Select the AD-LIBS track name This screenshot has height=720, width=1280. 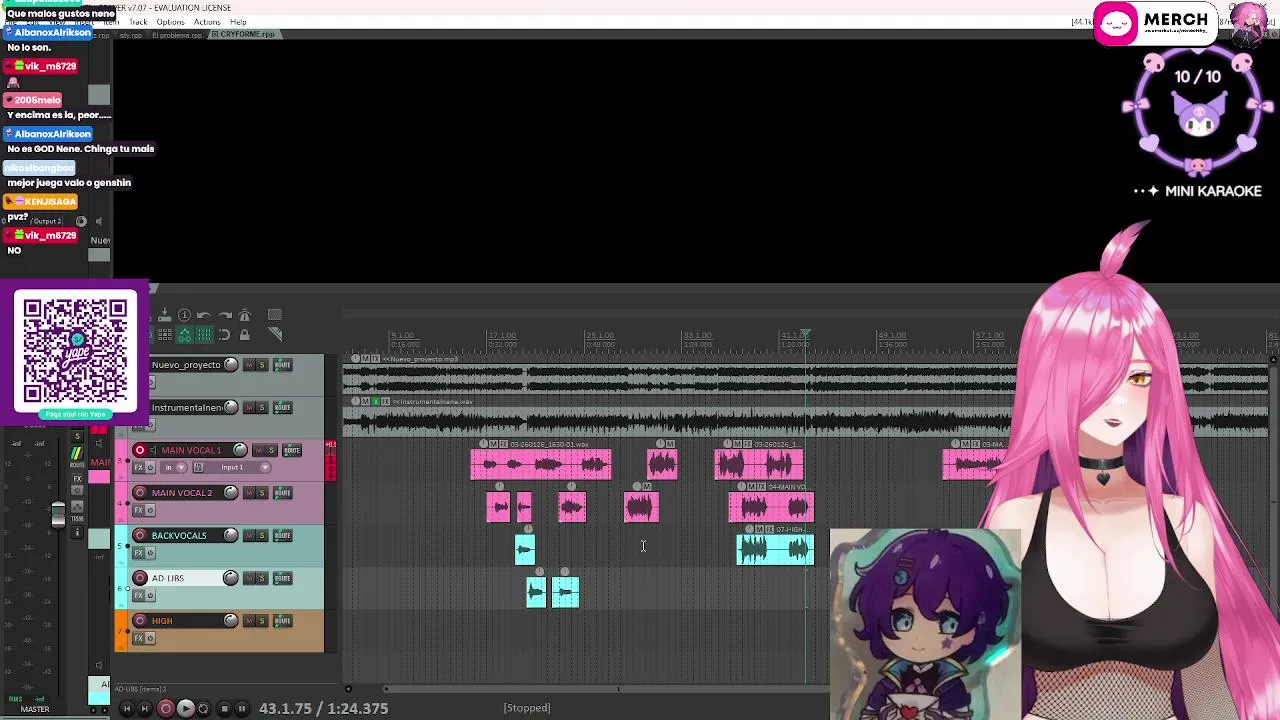168,578
